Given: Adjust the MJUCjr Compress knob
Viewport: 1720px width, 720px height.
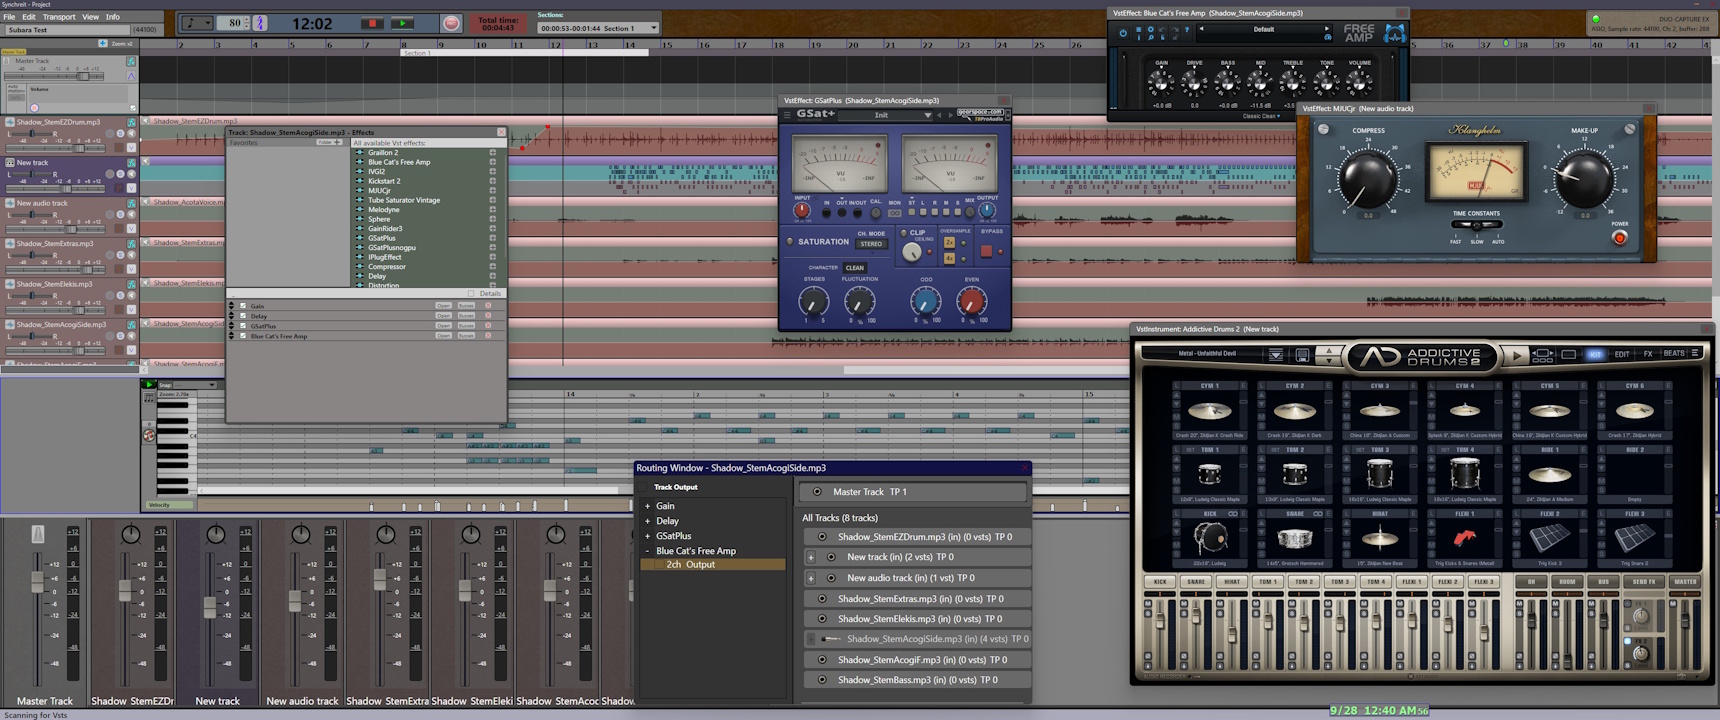Looking at the screenshot, I should tap(1367, 178).
